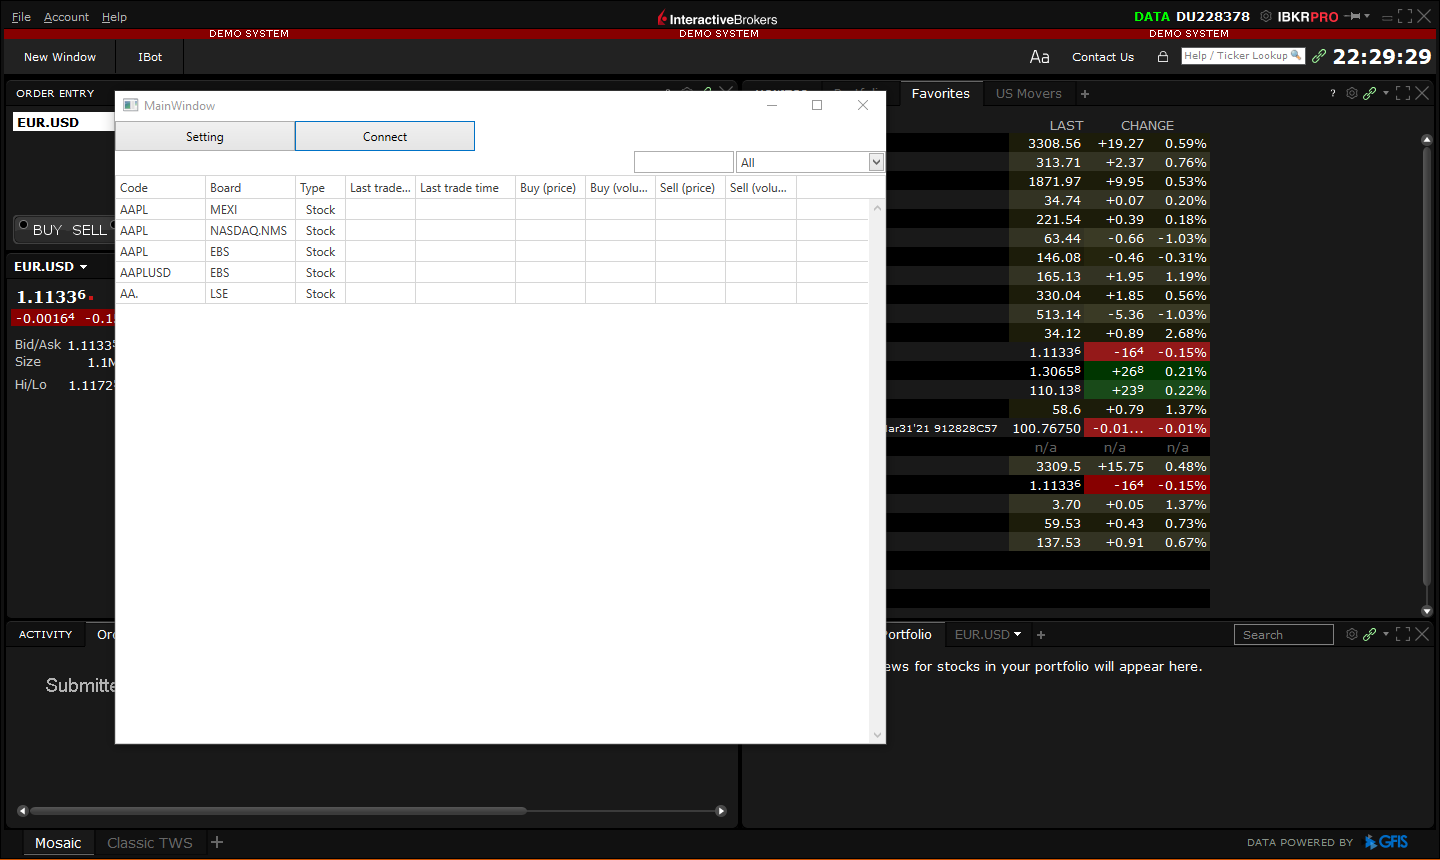Focus the filter text box in MainWindow
The width and height of the screenshot is (1440, 860).
pos(684,162)
